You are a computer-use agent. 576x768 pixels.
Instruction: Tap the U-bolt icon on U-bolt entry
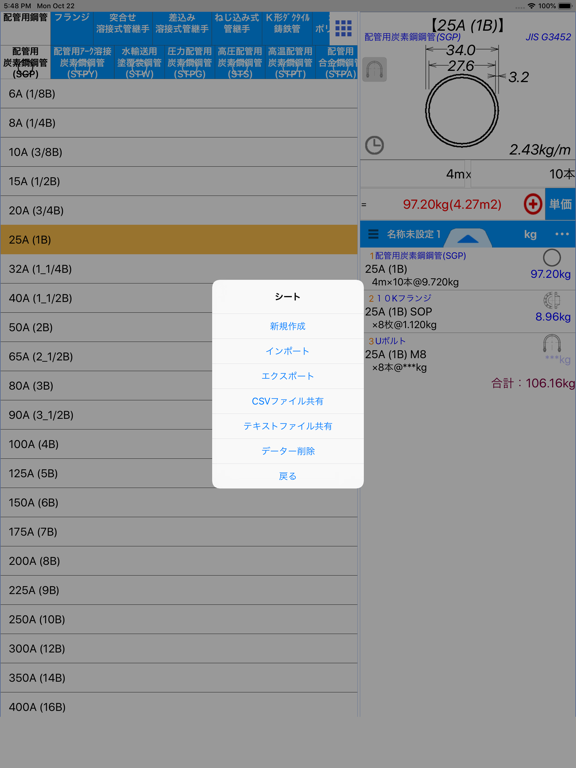tap(552, 343)
